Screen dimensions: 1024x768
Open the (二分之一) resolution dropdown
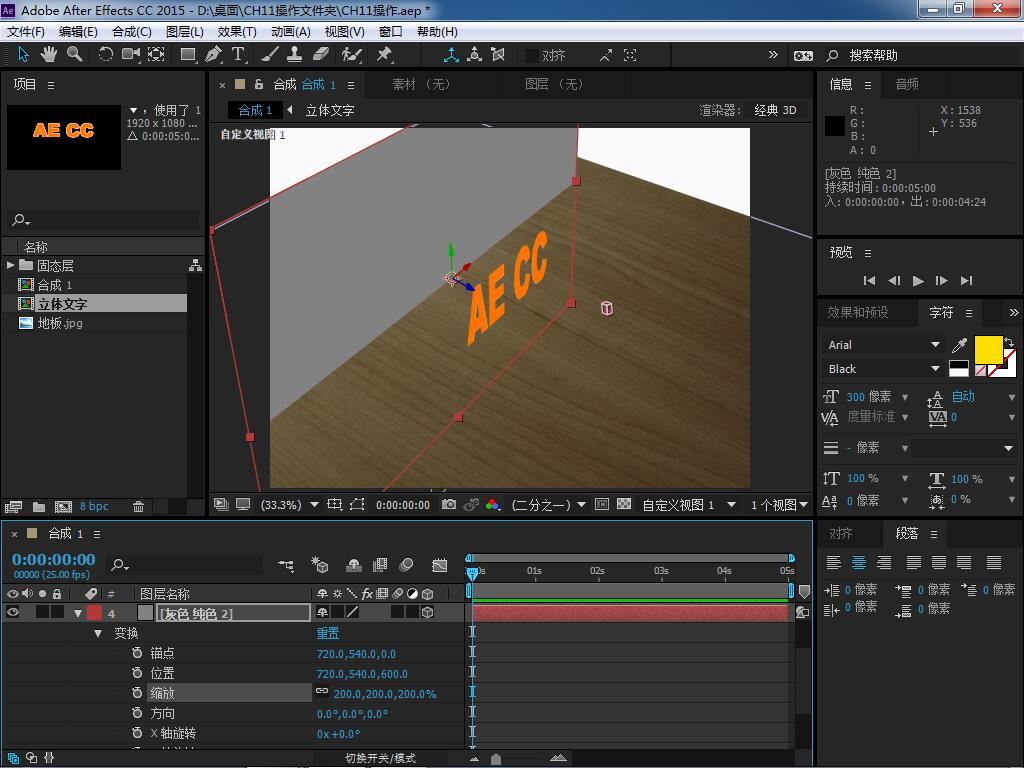549,505
